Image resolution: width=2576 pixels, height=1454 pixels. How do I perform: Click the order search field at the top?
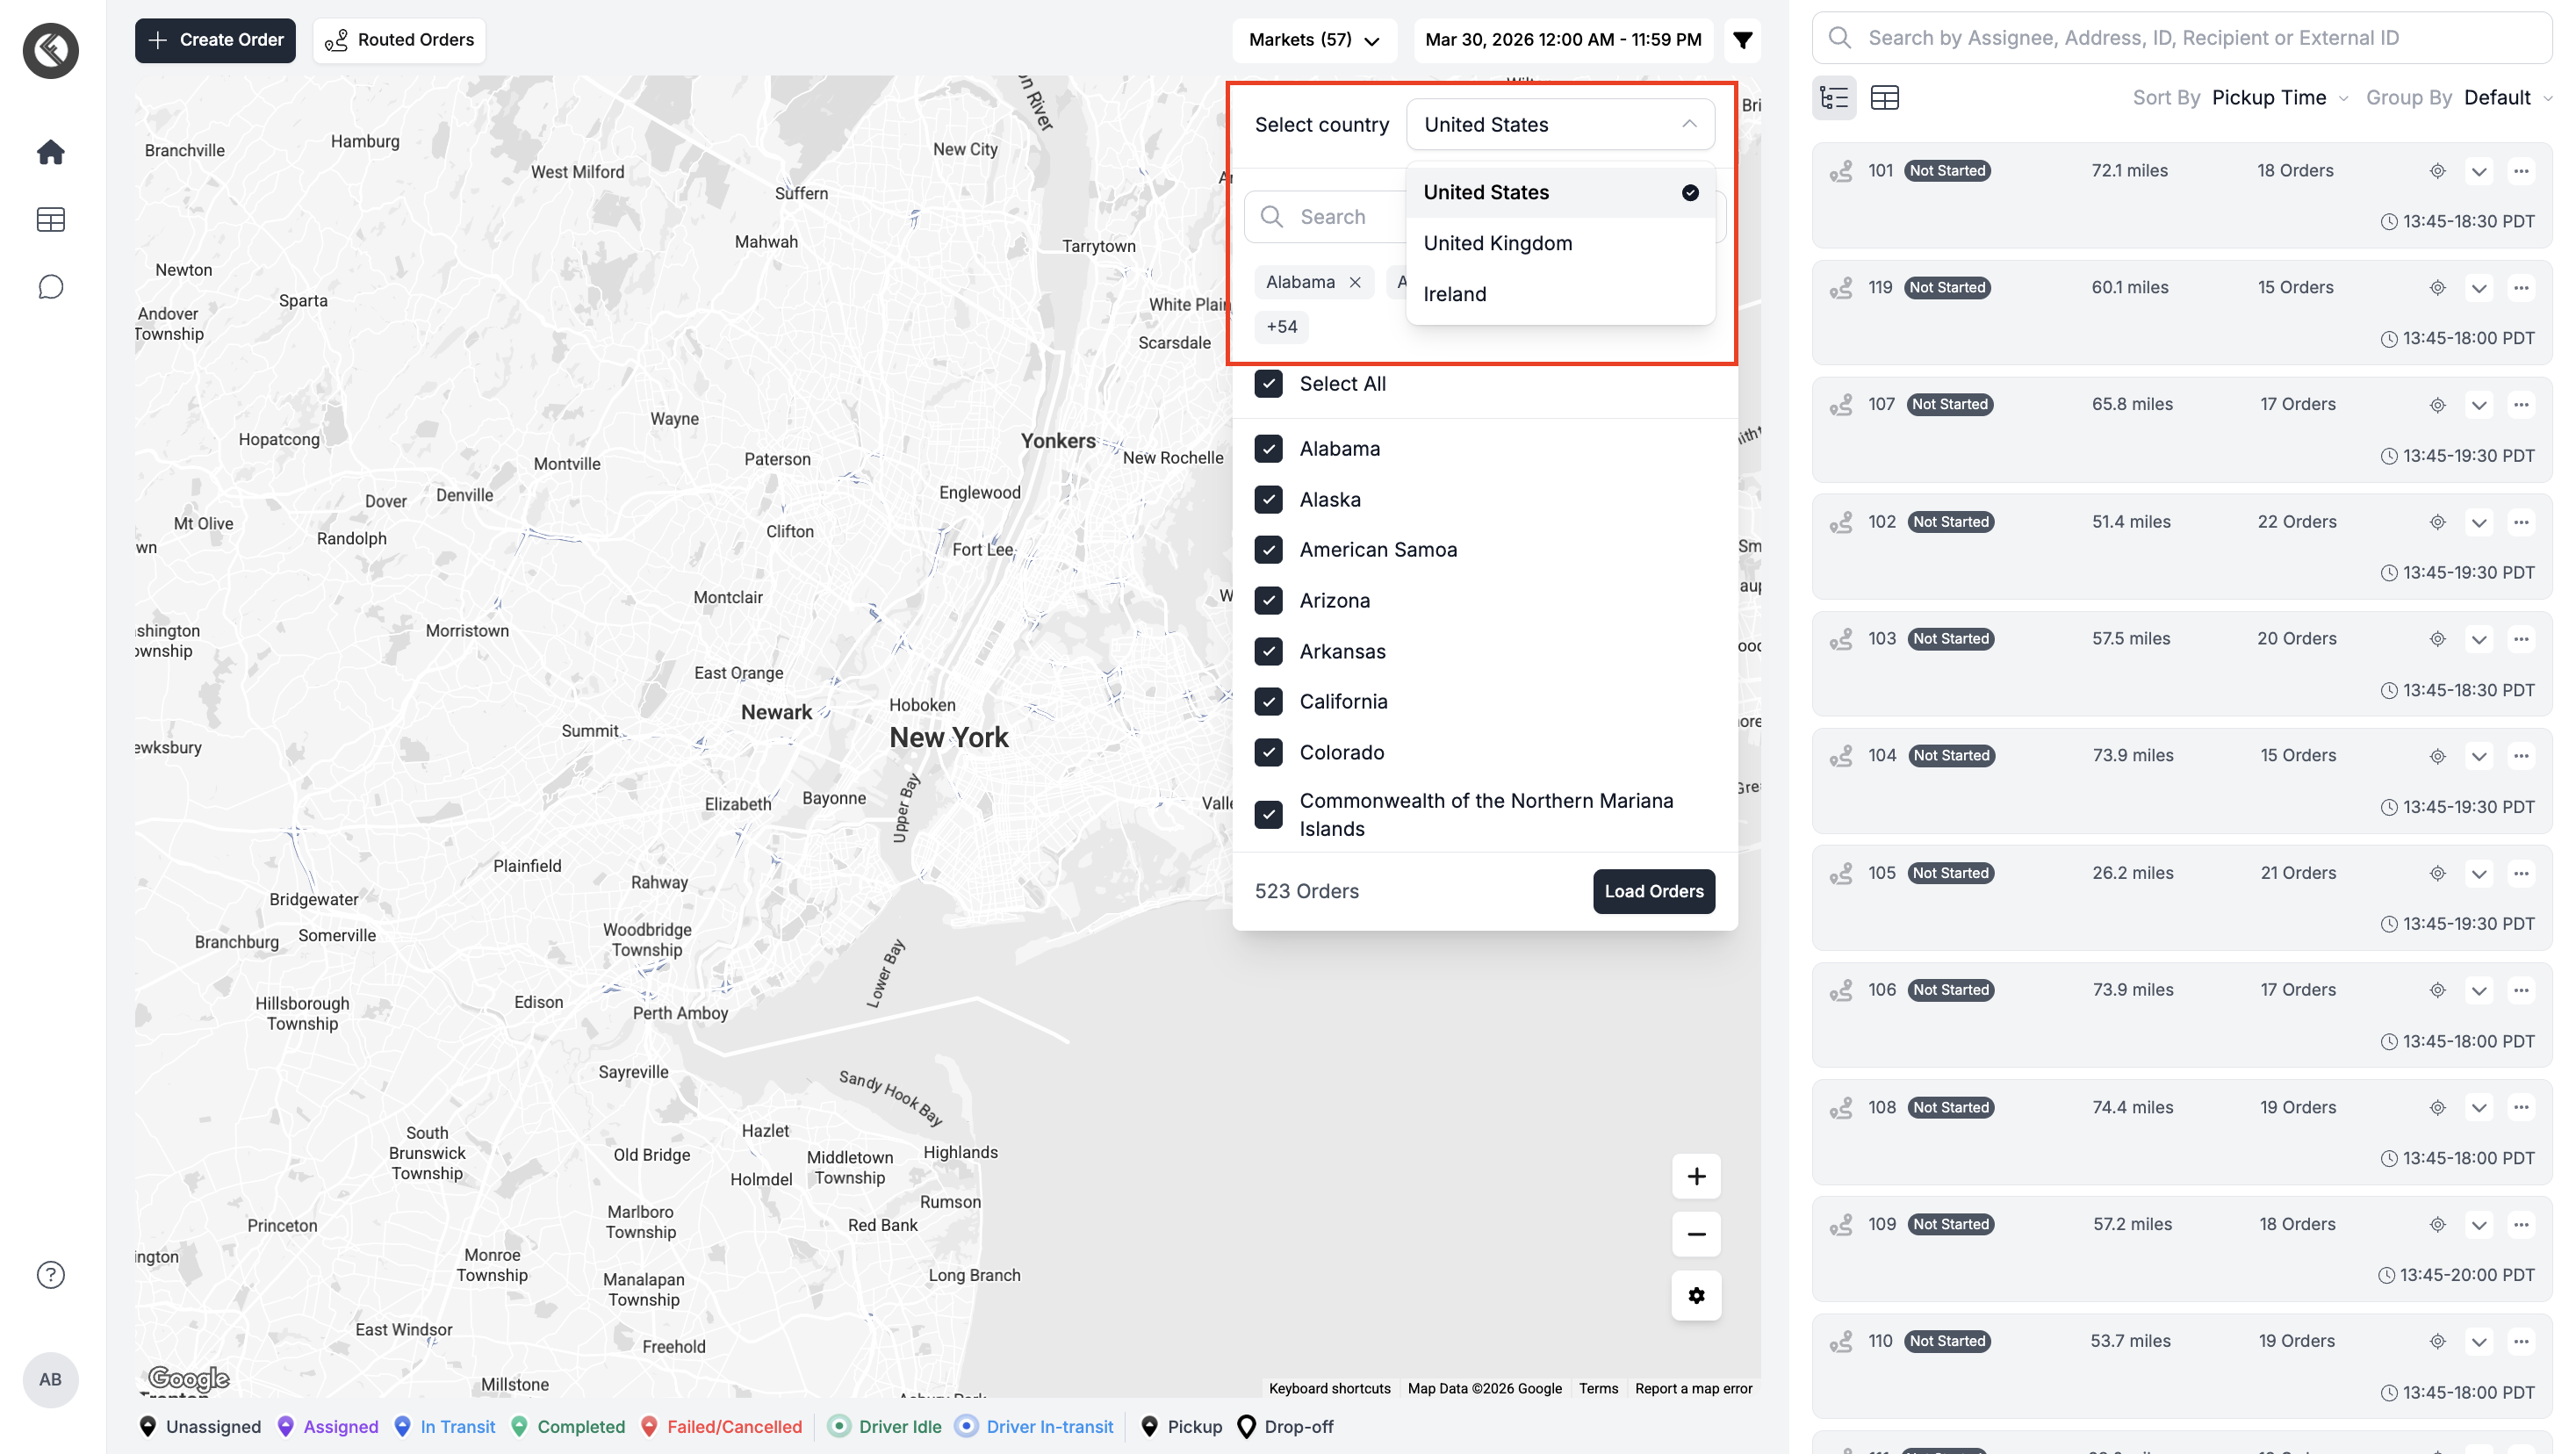pyautogui.click(x=2180, y=38)
